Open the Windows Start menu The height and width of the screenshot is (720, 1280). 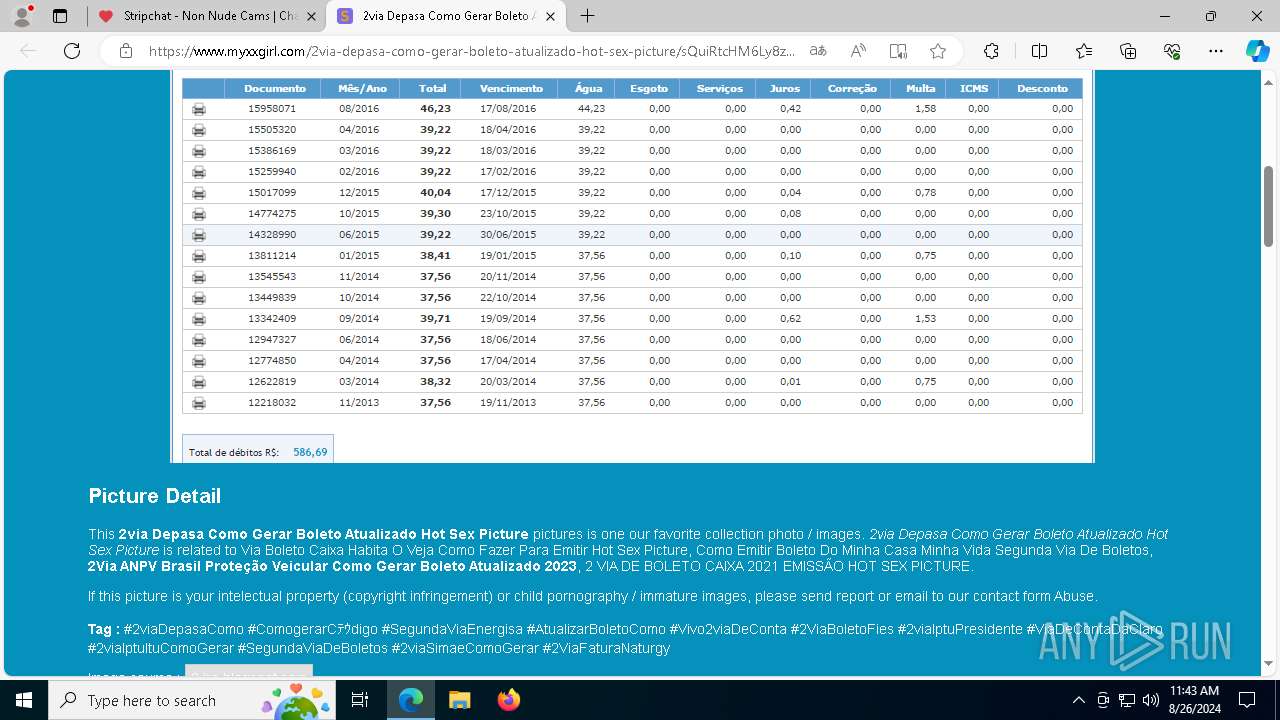click(x=24, y=700)
